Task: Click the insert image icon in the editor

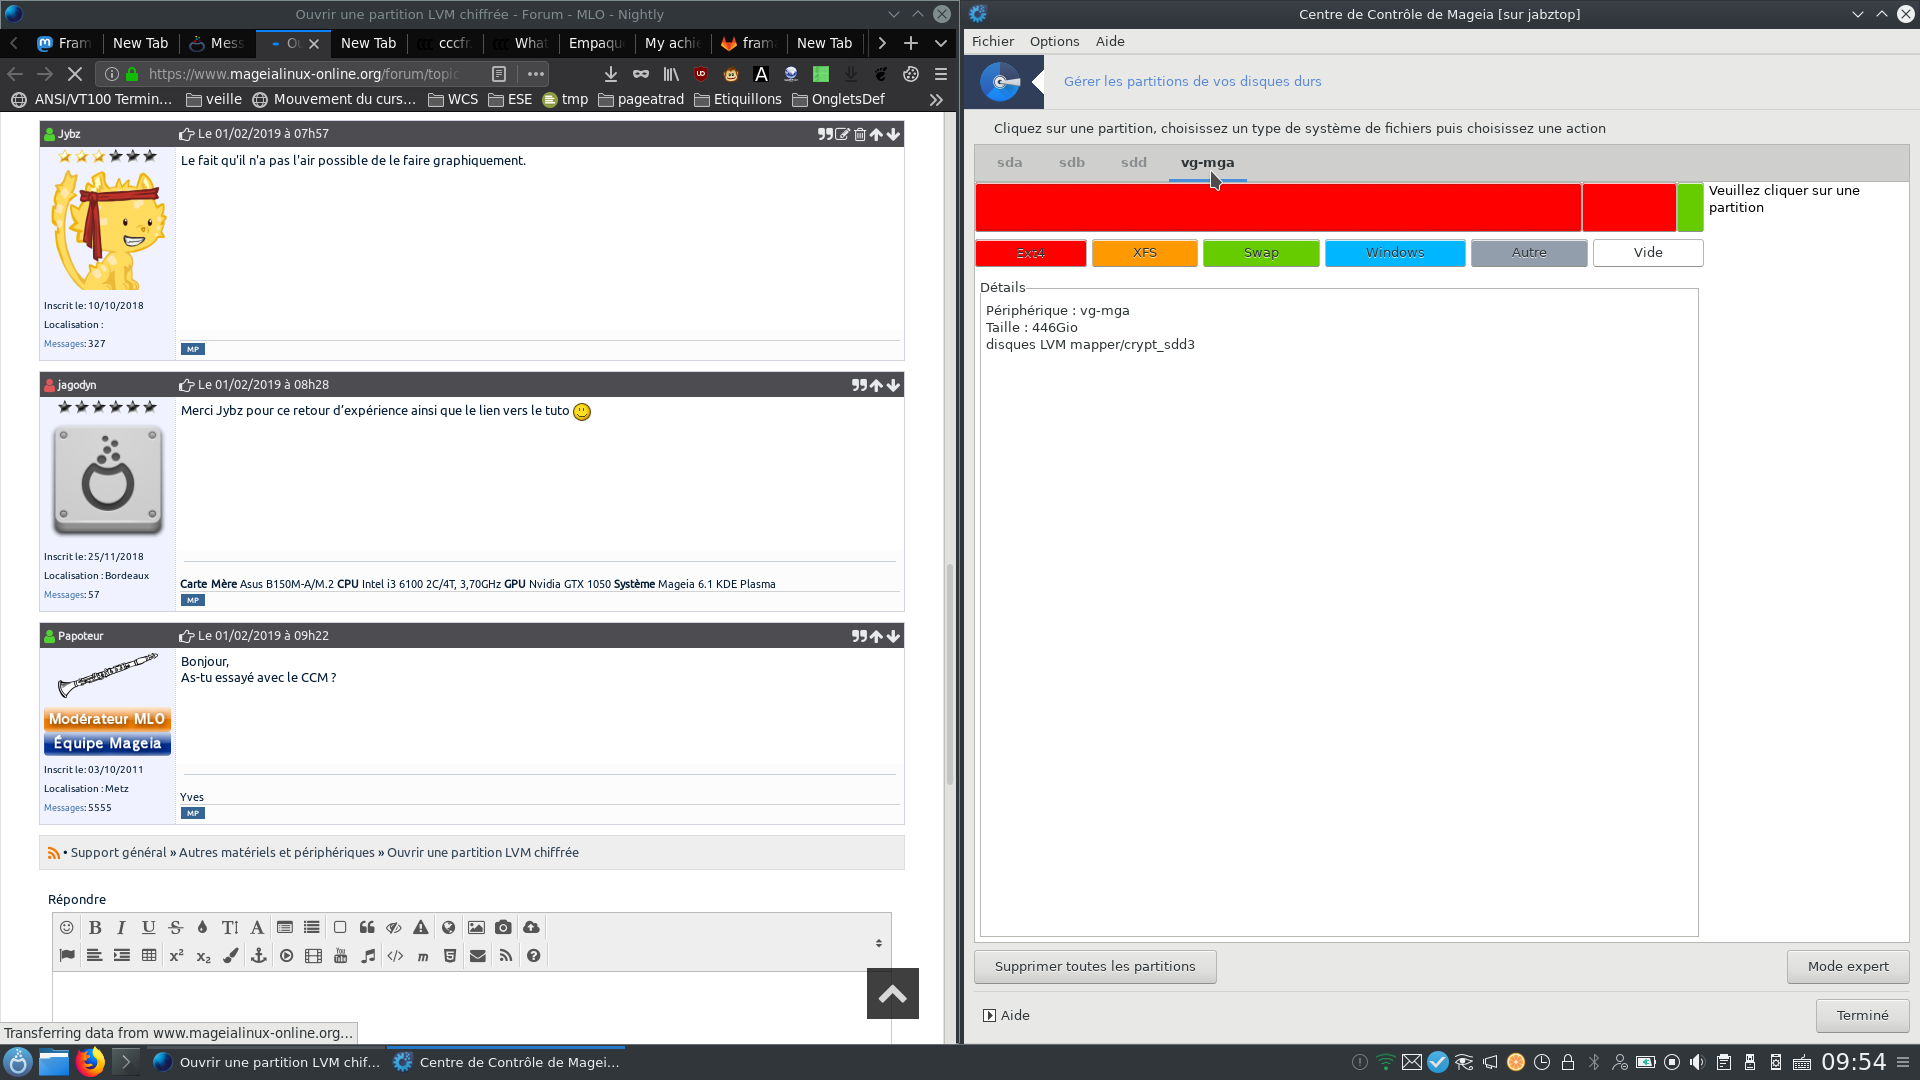Action: (x=476, y=928)
